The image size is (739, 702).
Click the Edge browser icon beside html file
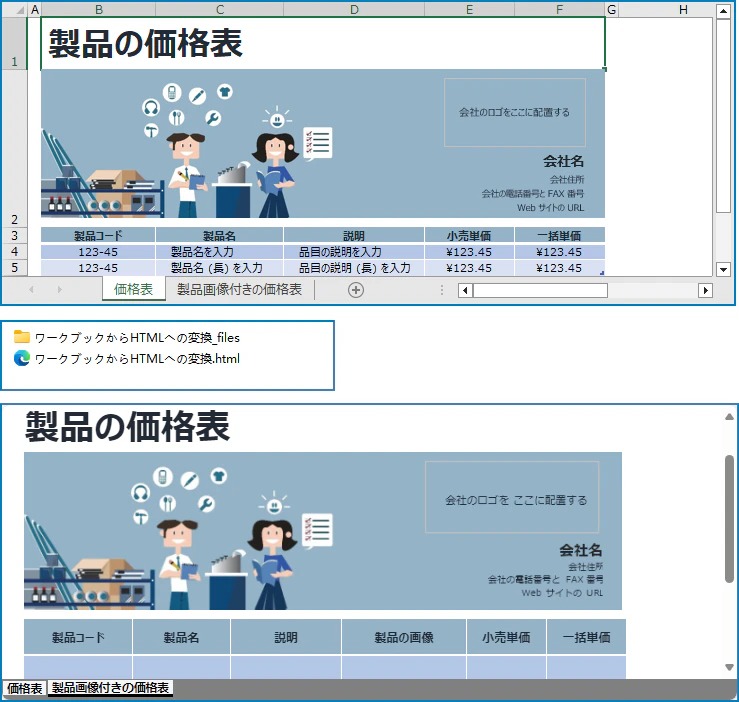(x=22, y=358)
